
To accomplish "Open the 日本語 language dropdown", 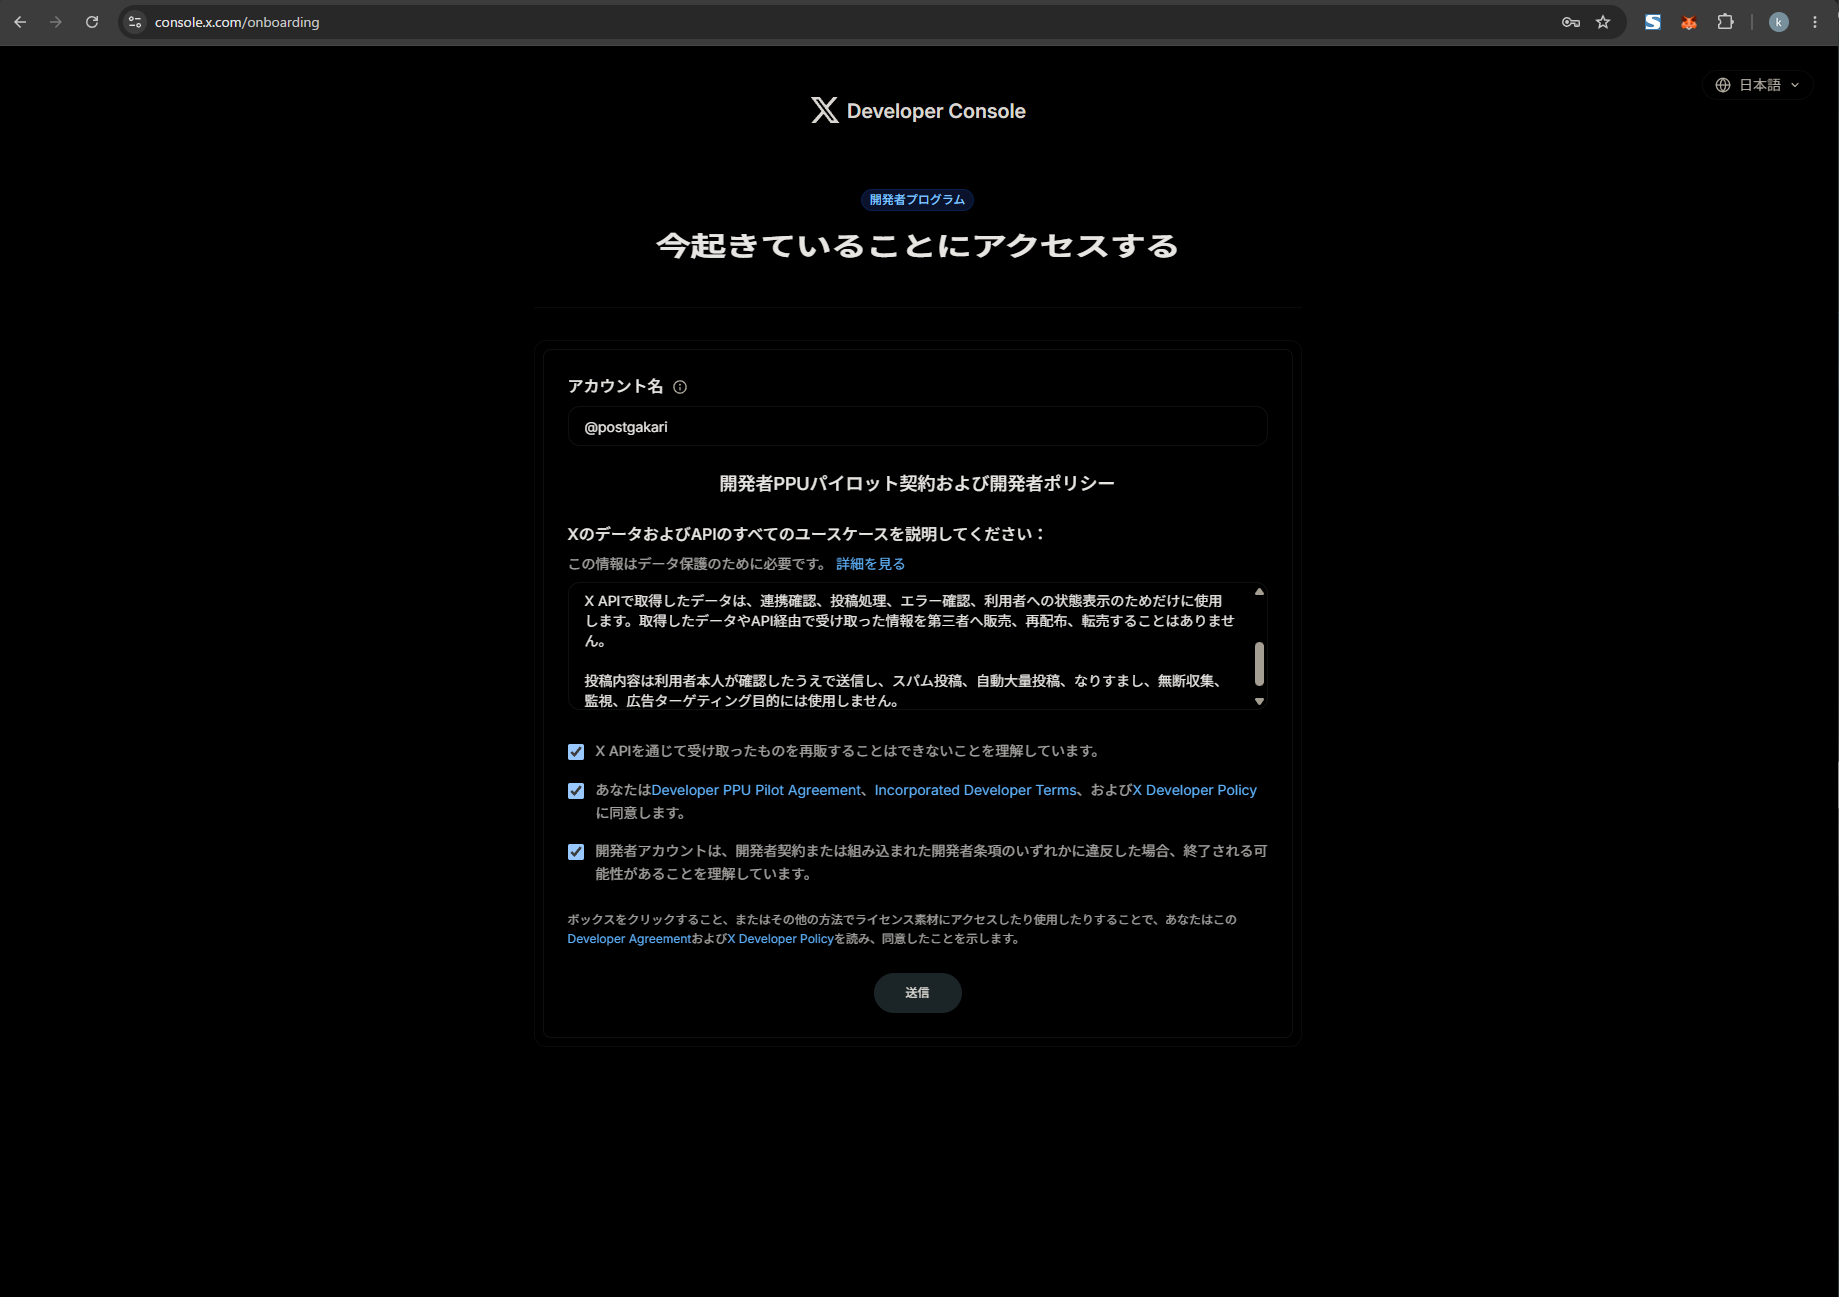I will (x=1758, y=85).
